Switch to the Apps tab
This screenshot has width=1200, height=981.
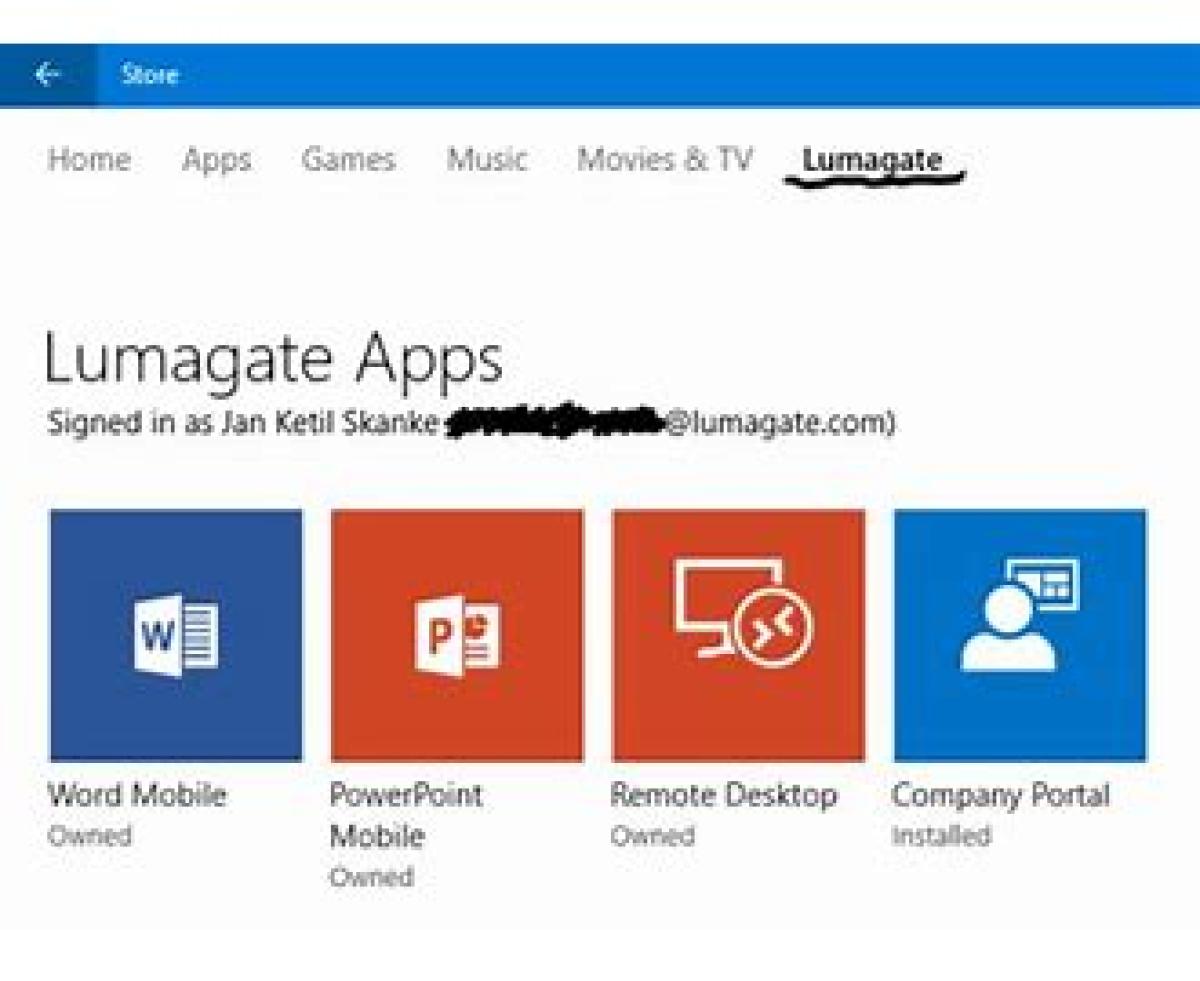tap(216, 160)
